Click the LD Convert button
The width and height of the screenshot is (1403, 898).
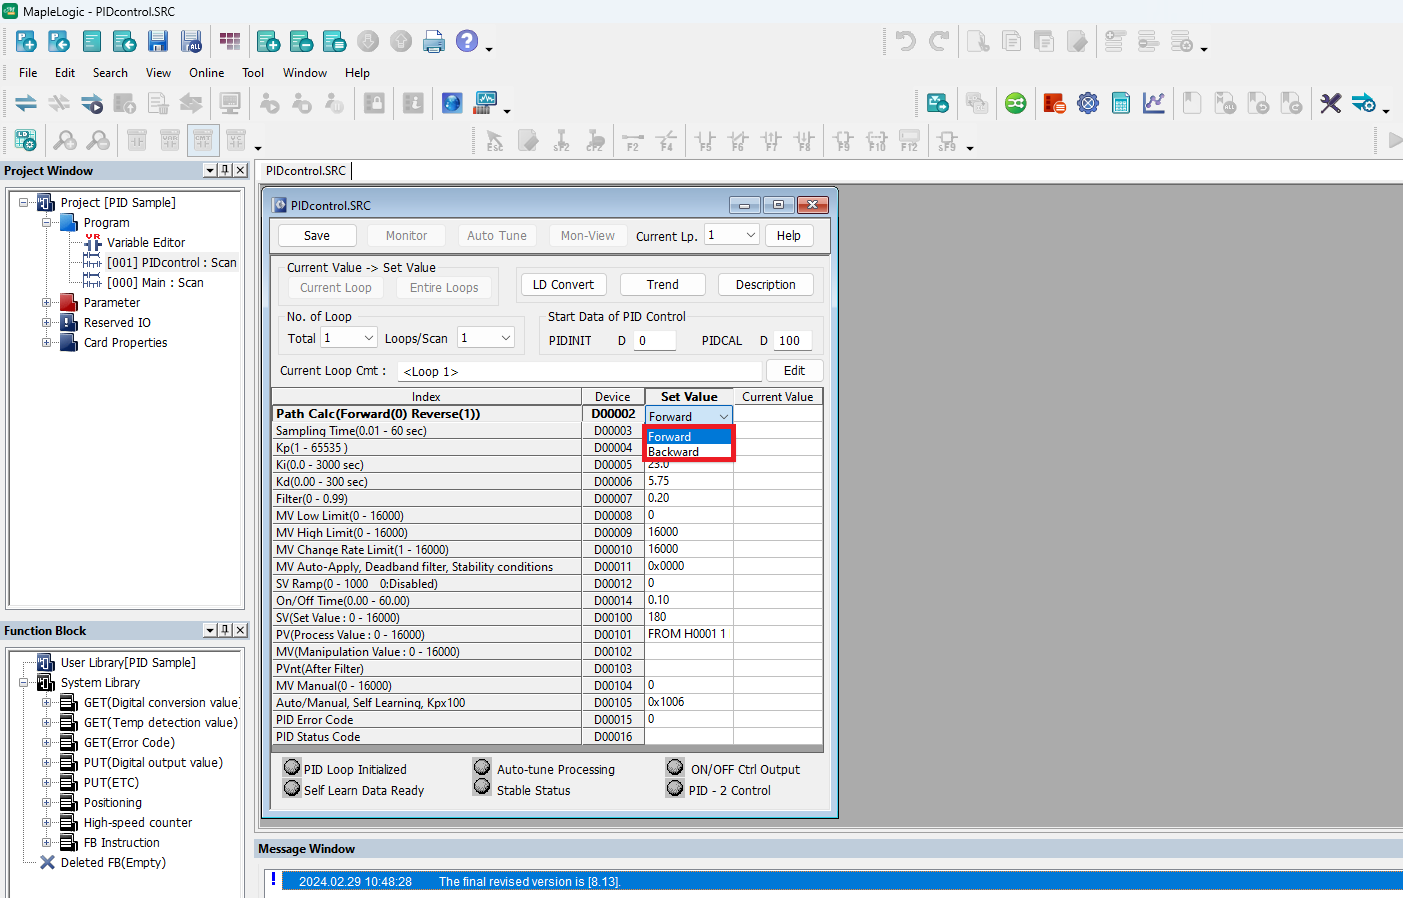click(x=563, y=285)
